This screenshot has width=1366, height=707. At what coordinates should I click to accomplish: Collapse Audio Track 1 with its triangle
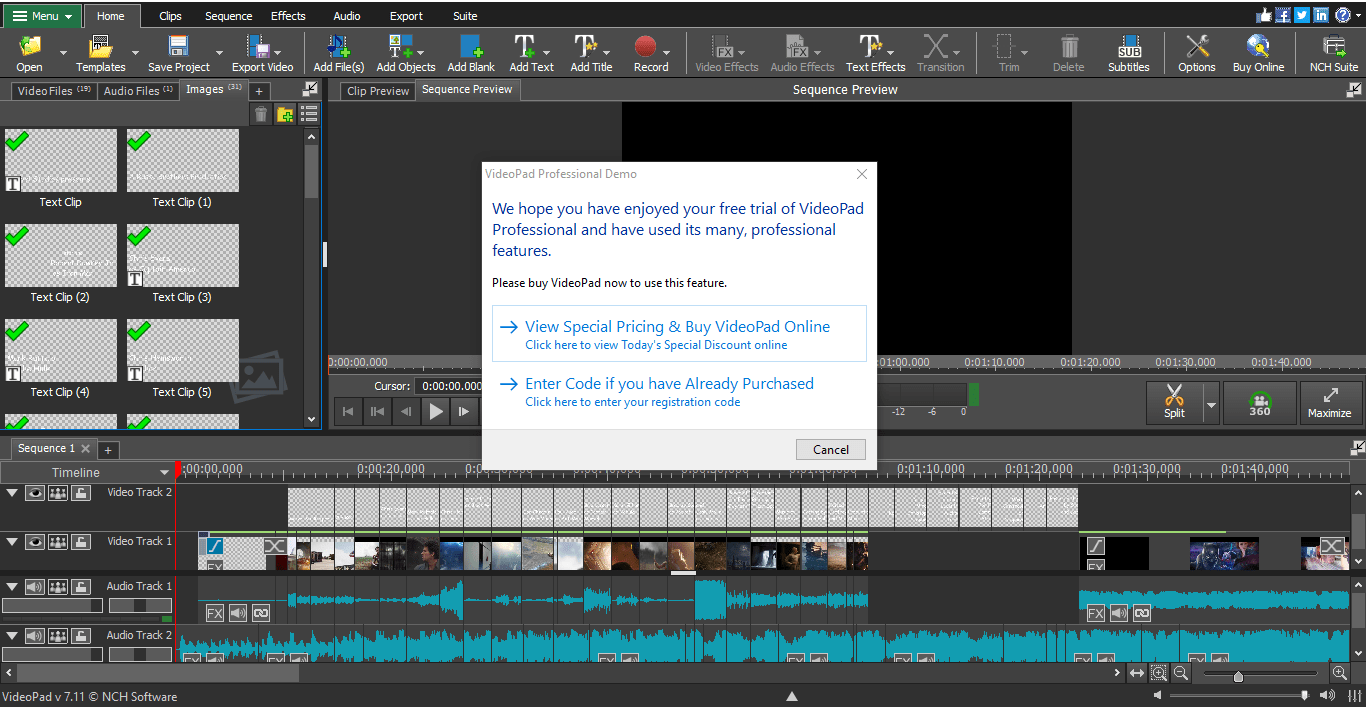(x=11, y=586)
